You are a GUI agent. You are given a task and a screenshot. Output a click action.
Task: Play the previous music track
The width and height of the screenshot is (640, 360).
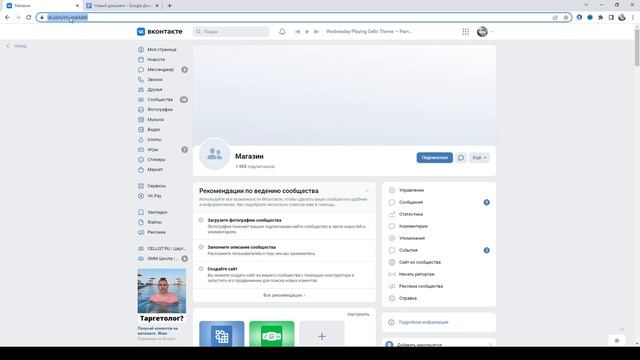298,31
